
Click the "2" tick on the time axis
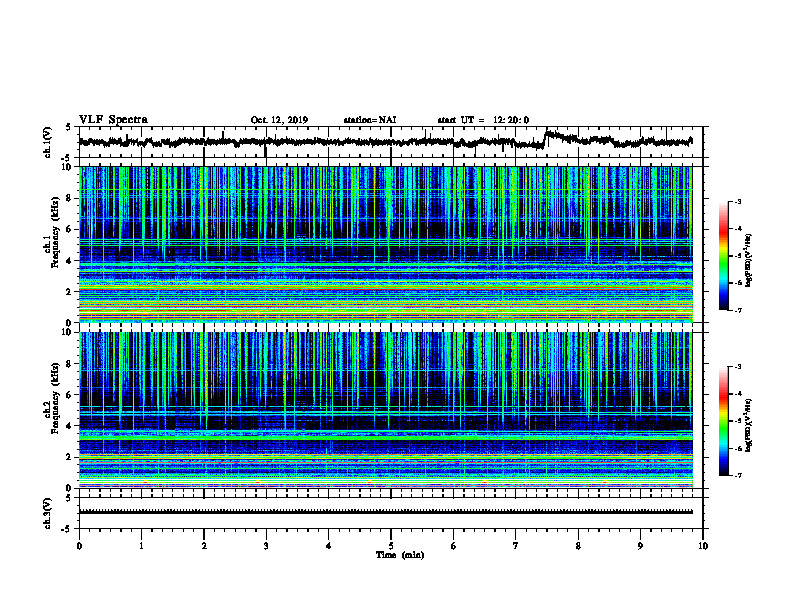(204, 546)
